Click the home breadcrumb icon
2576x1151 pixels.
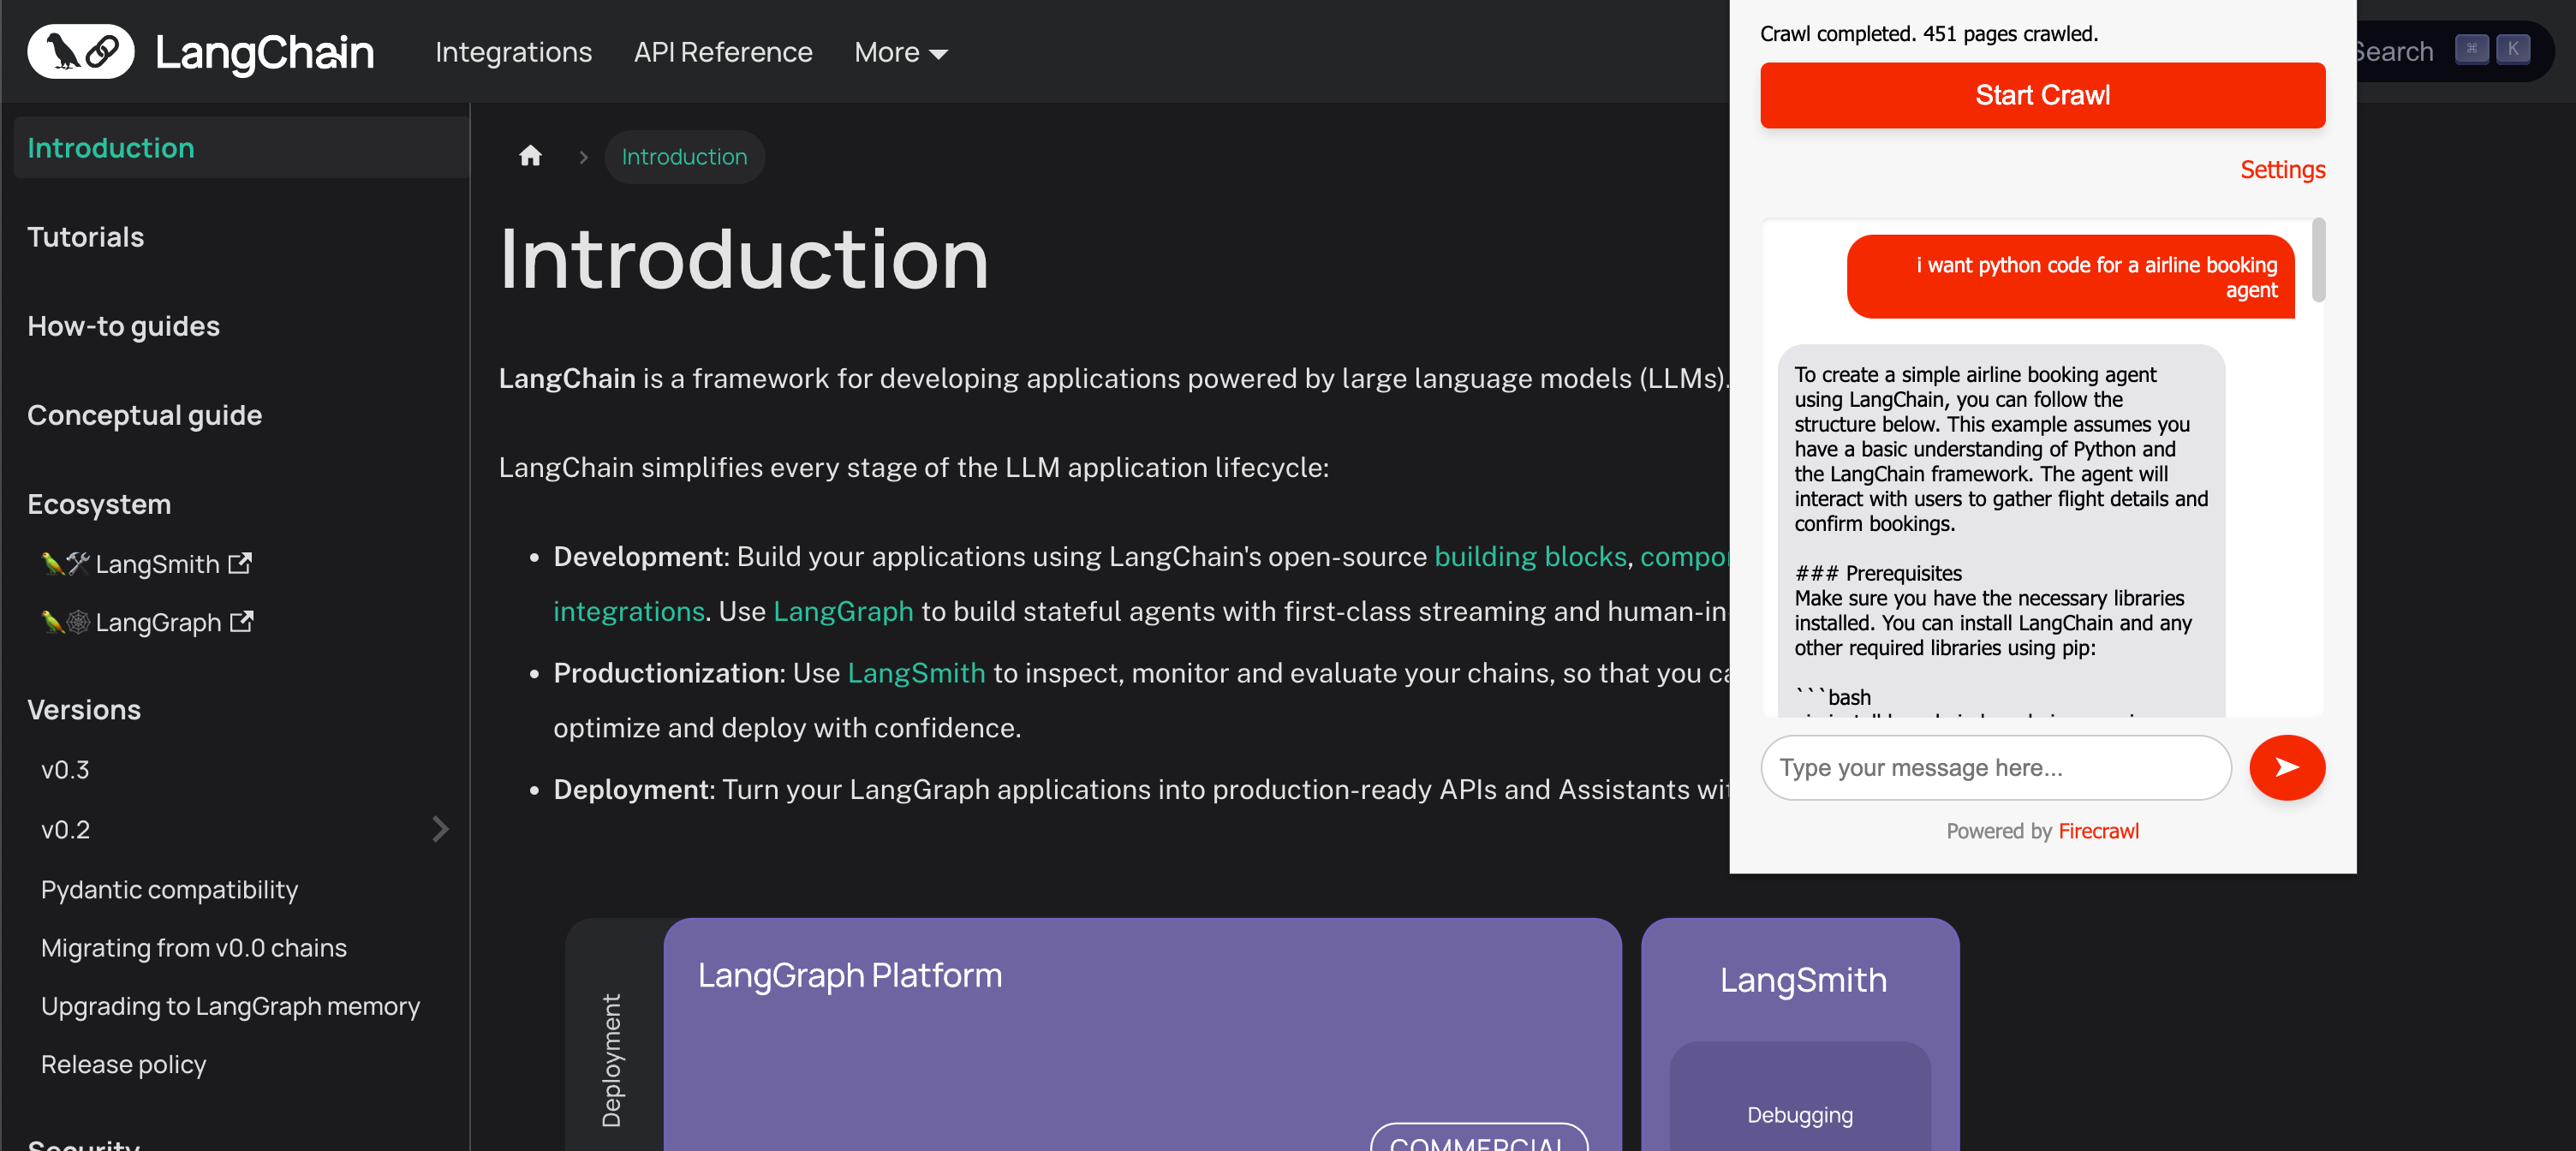click(530, 156)
